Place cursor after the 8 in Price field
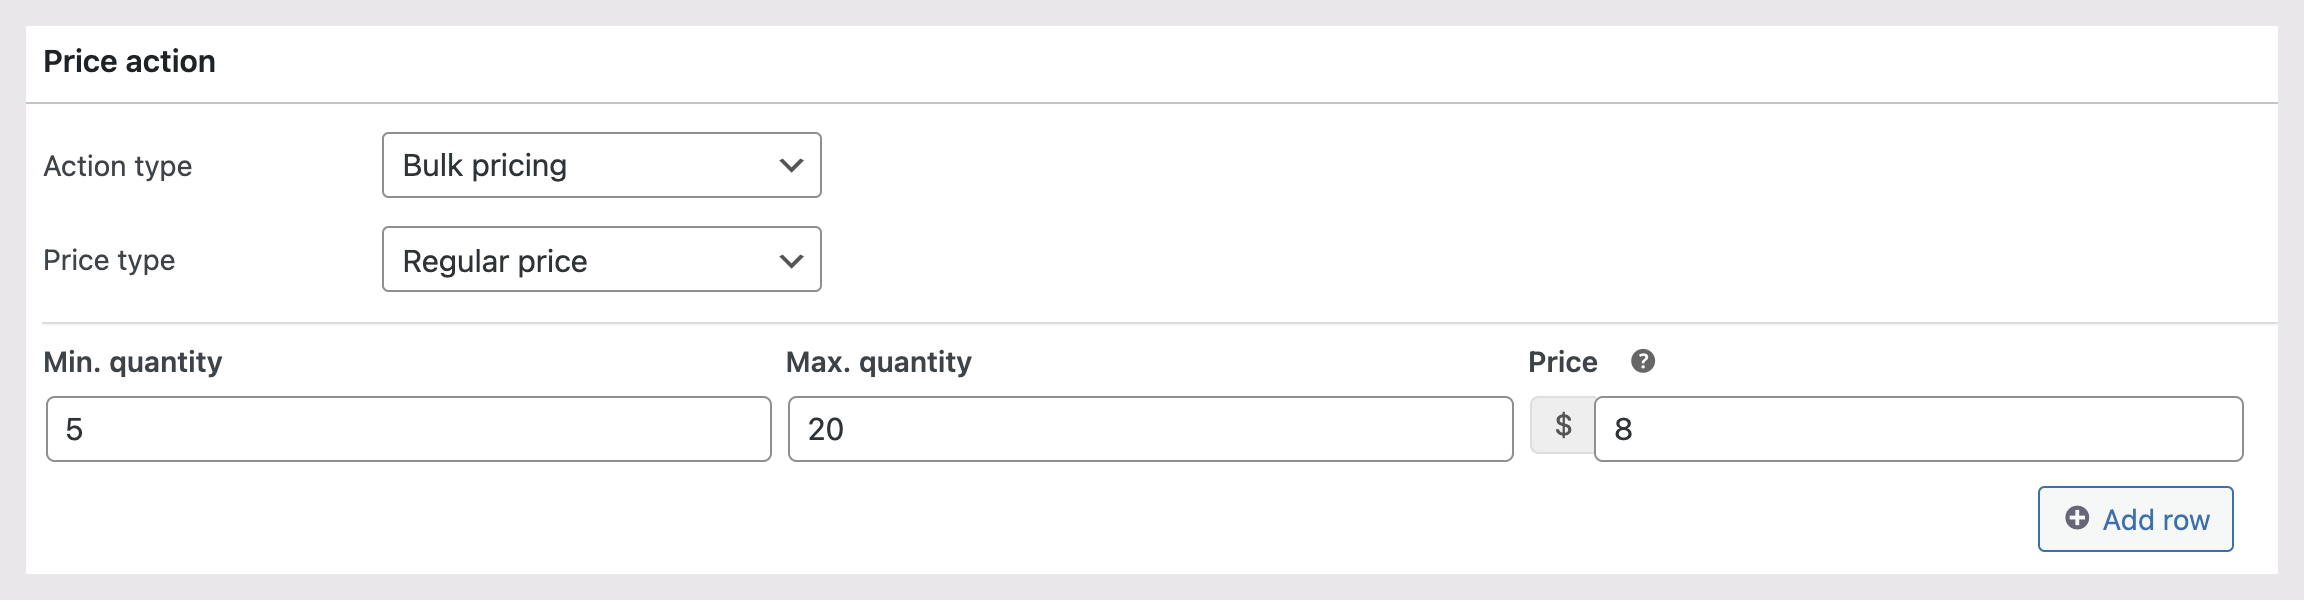Viewport: 2304px width, 600px height. click(x=1635, y=430)
